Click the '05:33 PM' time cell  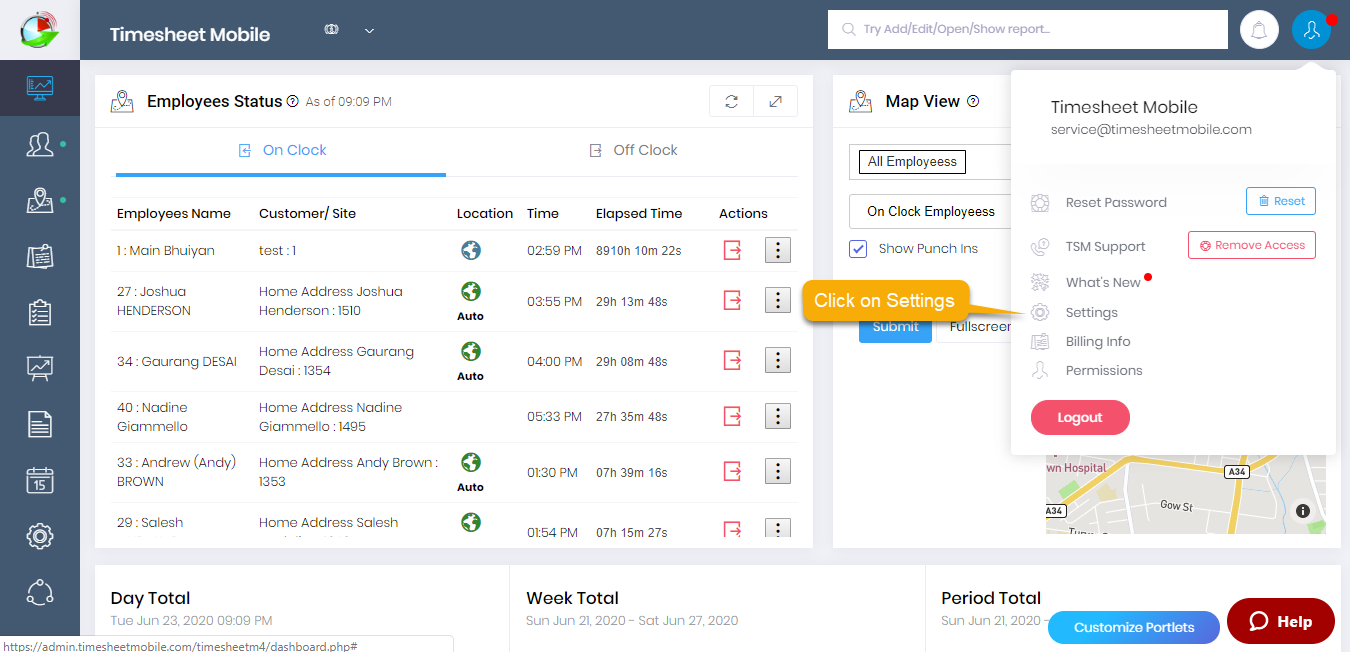[554, 417]
